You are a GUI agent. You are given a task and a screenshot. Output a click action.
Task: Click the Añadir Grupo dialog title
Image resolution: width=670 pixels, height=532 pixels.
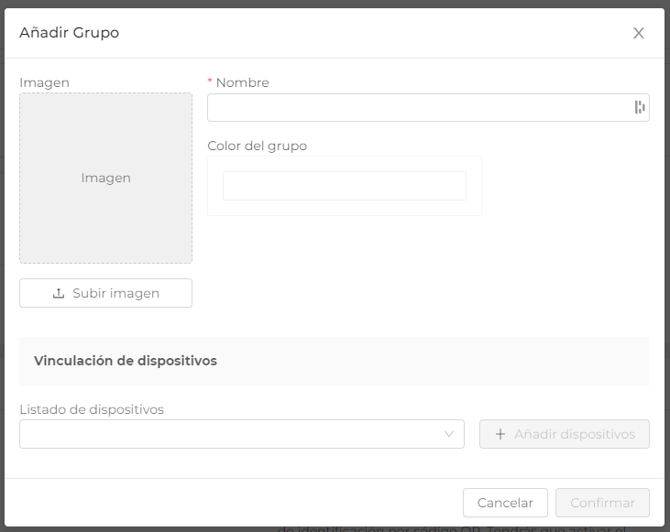coord(69,33)
